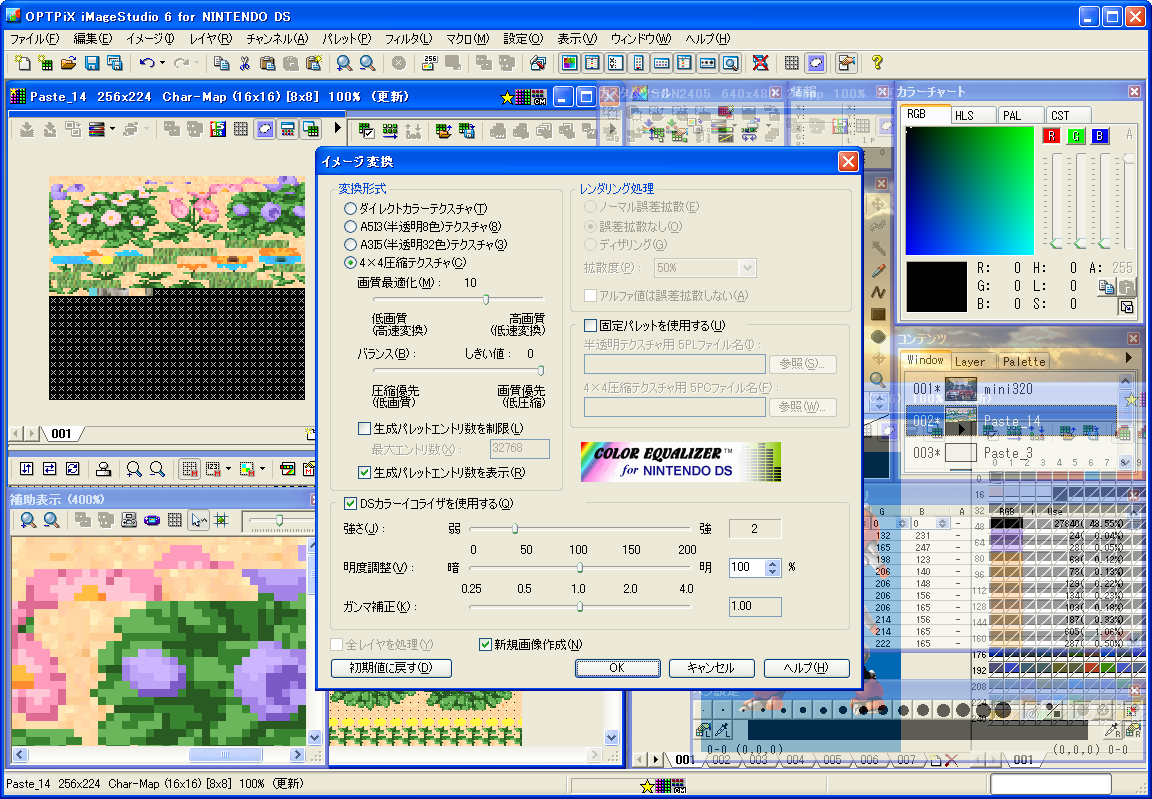Open イメージ menu

150,39
